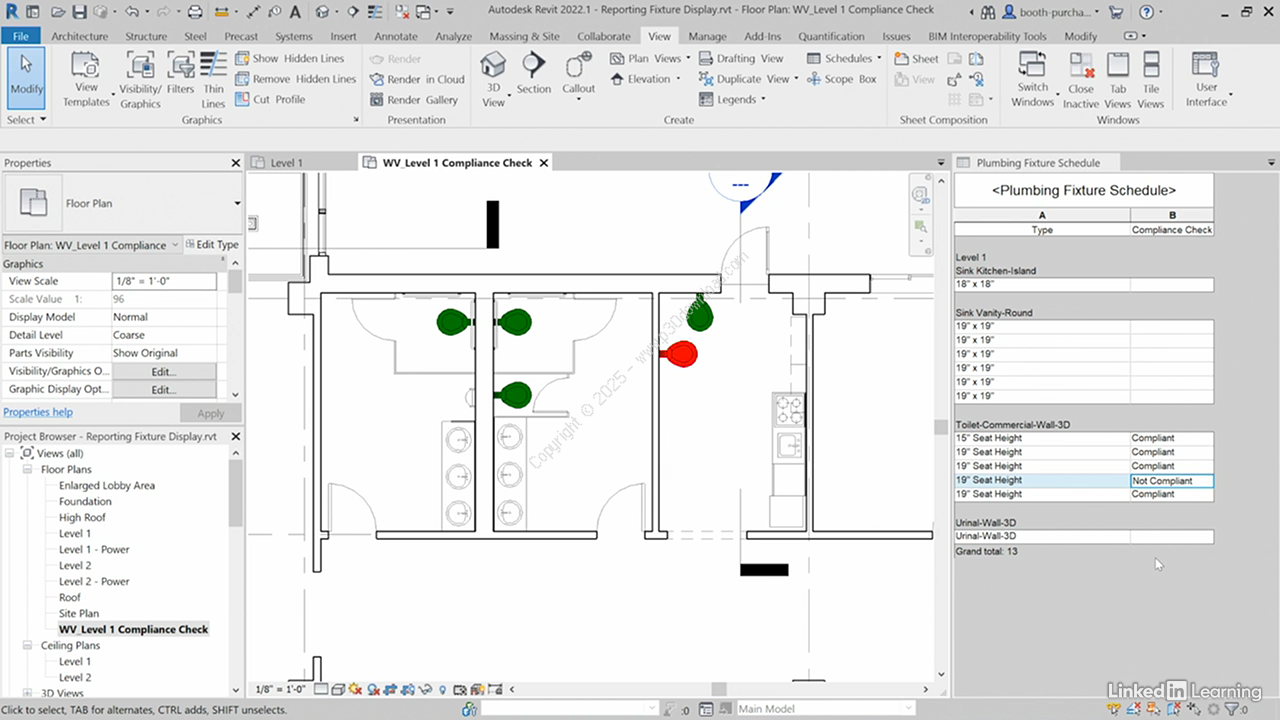This screenshot has width=1280, height=720.
Task: Select the red non-compliant toilet fixture
Action: point(679,353)
